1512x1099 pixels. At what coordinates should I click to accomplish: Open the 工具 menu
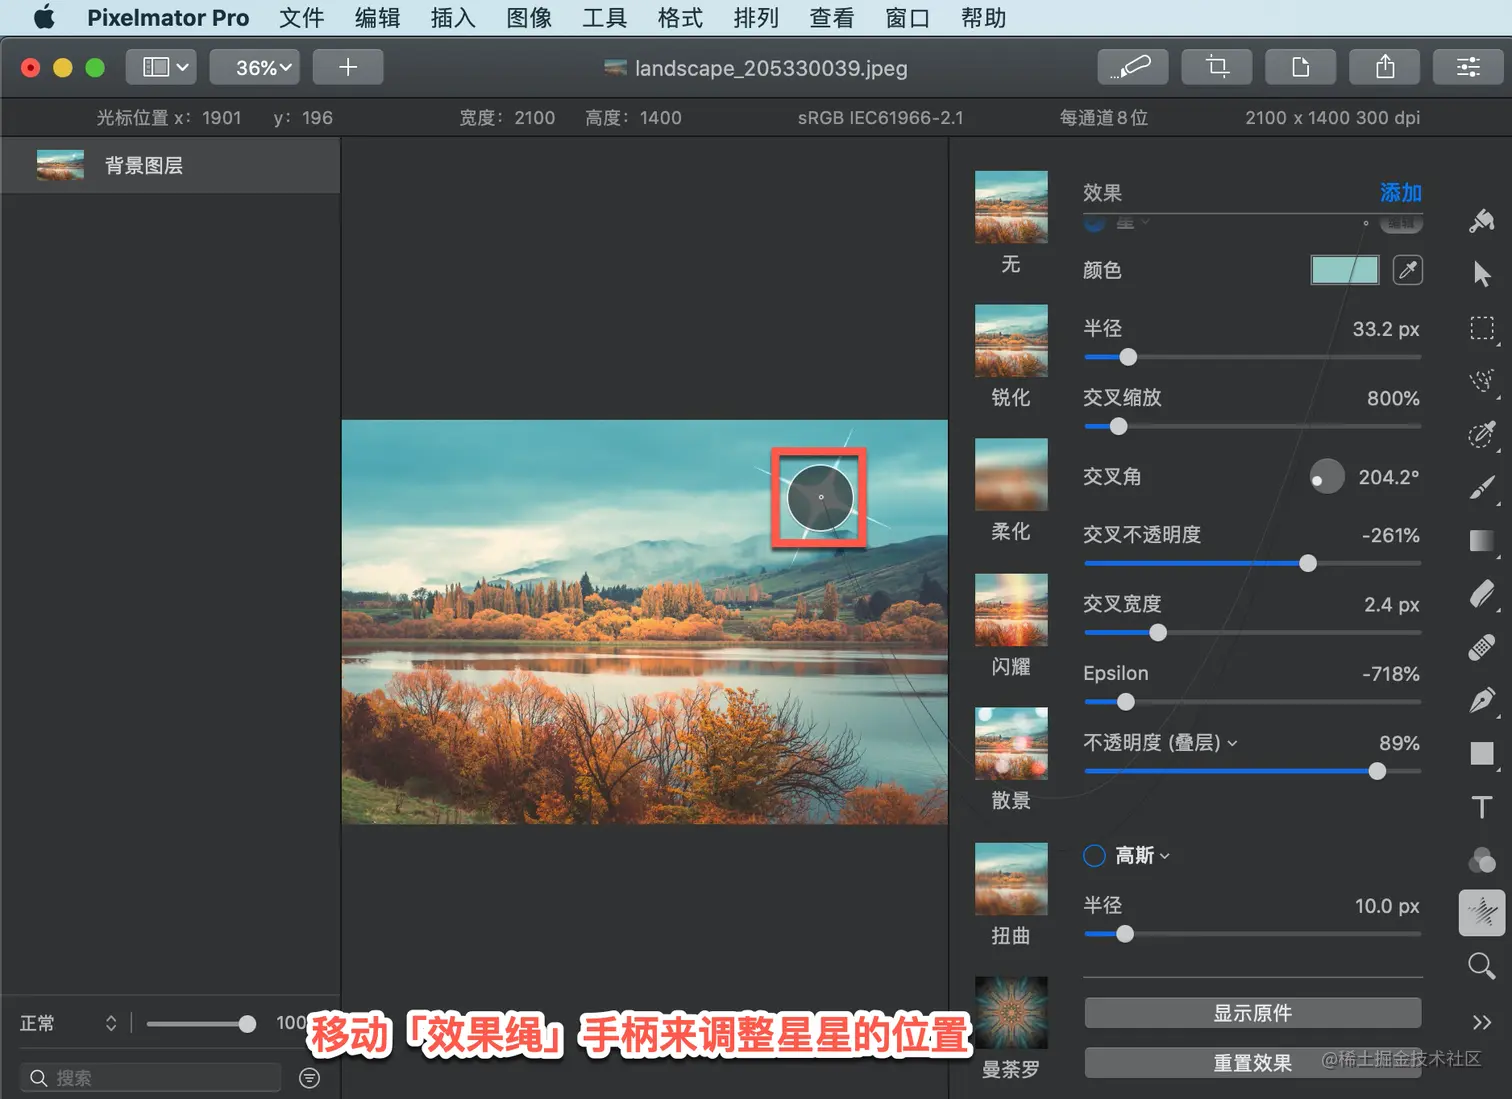click(605, 18)
